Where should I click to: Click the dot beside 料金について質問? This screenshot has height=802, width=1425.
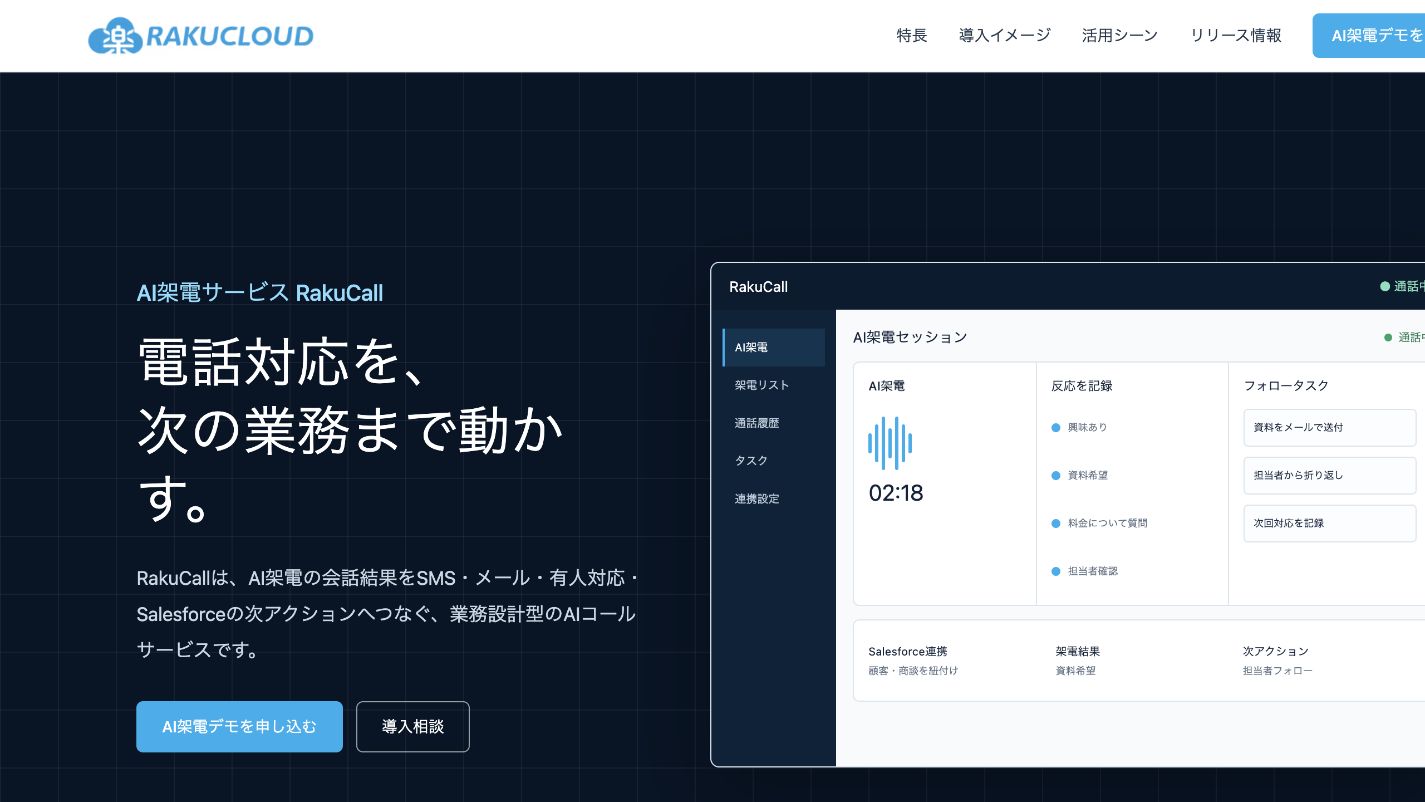1056,524
